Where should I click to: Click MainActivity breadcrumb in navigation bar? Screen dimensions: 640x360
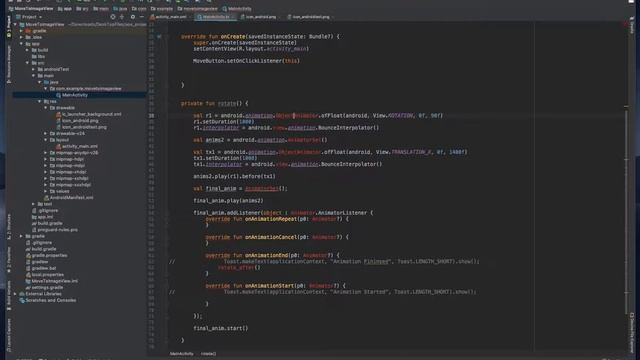point(237,9)
